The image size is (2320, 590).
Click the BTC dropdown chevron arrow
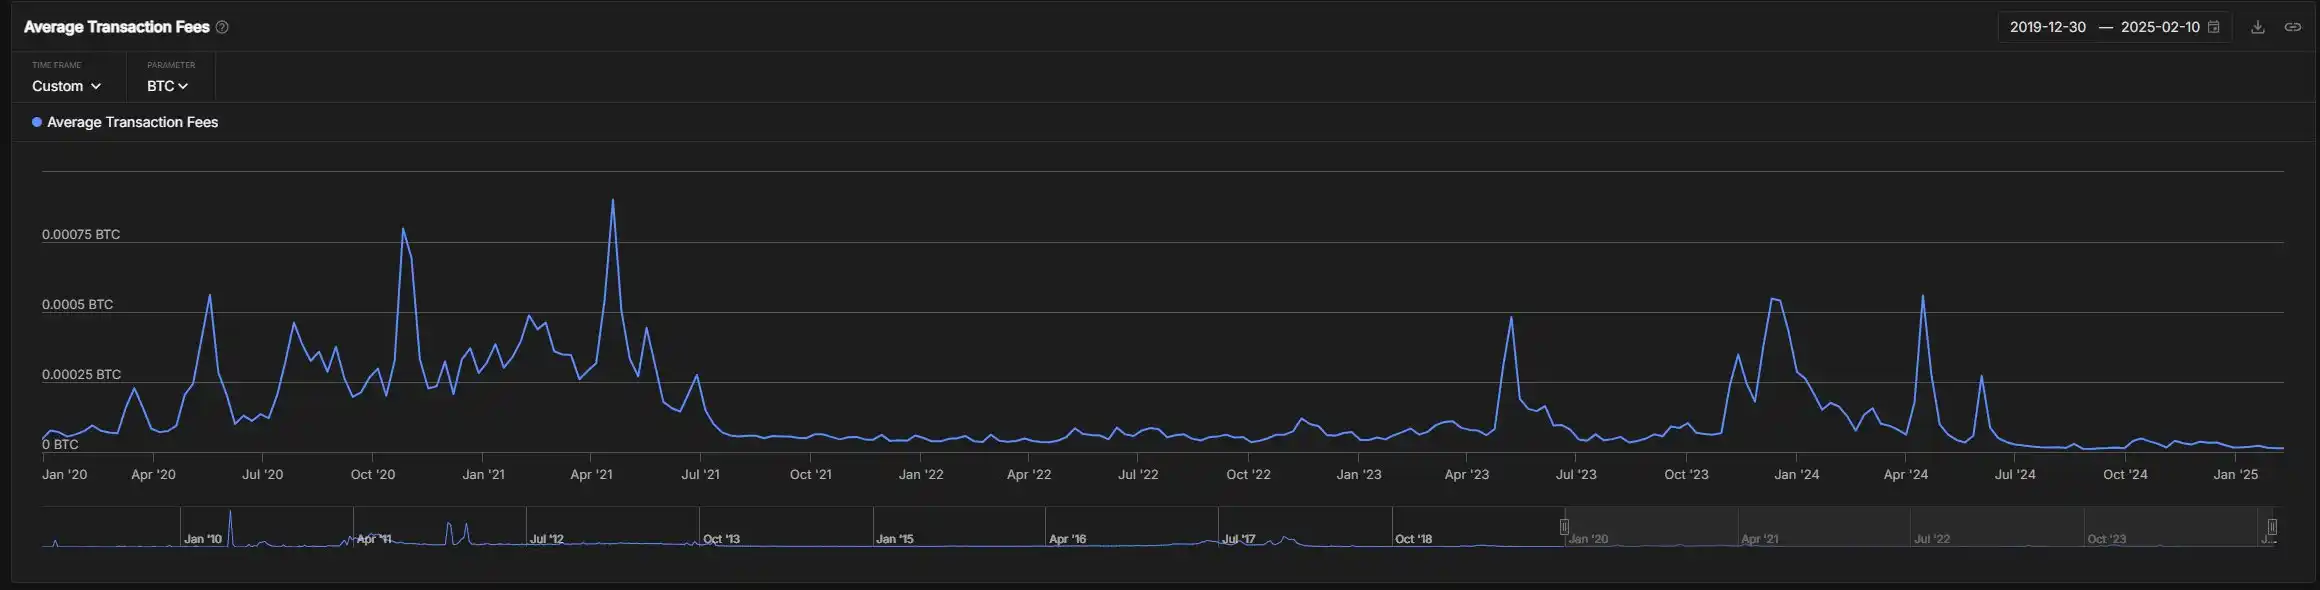pos(183,86)
